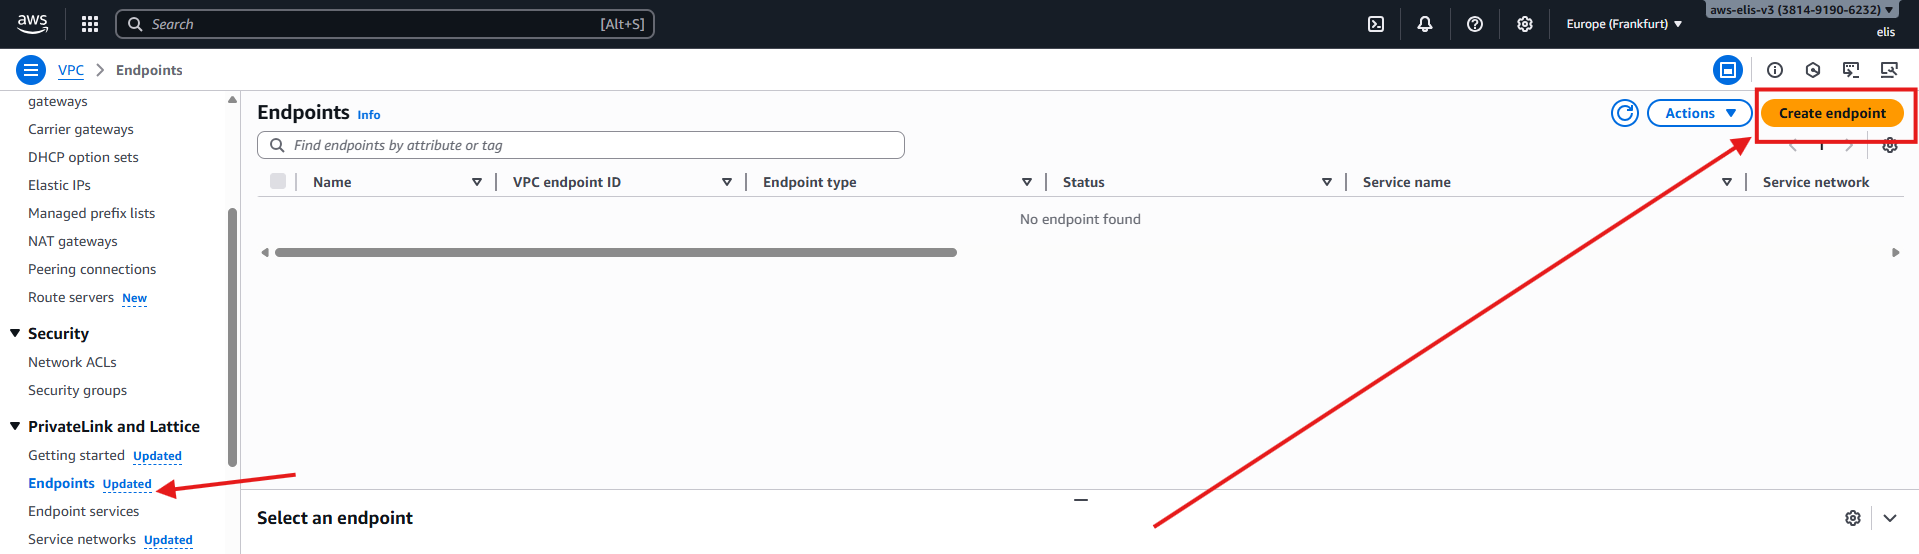Open console settings gear in top bar

click(x=1524, y=24)
